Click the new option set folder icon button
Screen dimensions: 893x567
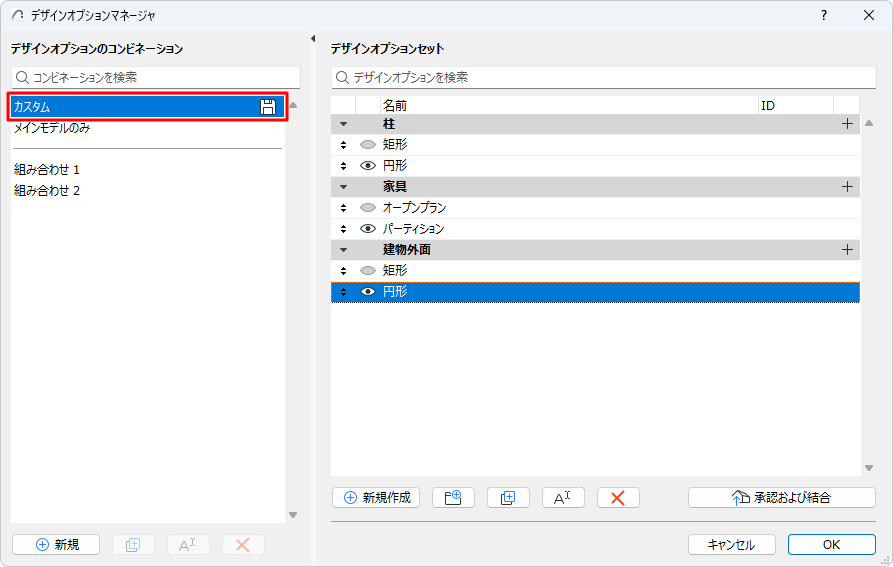[453, 498]
